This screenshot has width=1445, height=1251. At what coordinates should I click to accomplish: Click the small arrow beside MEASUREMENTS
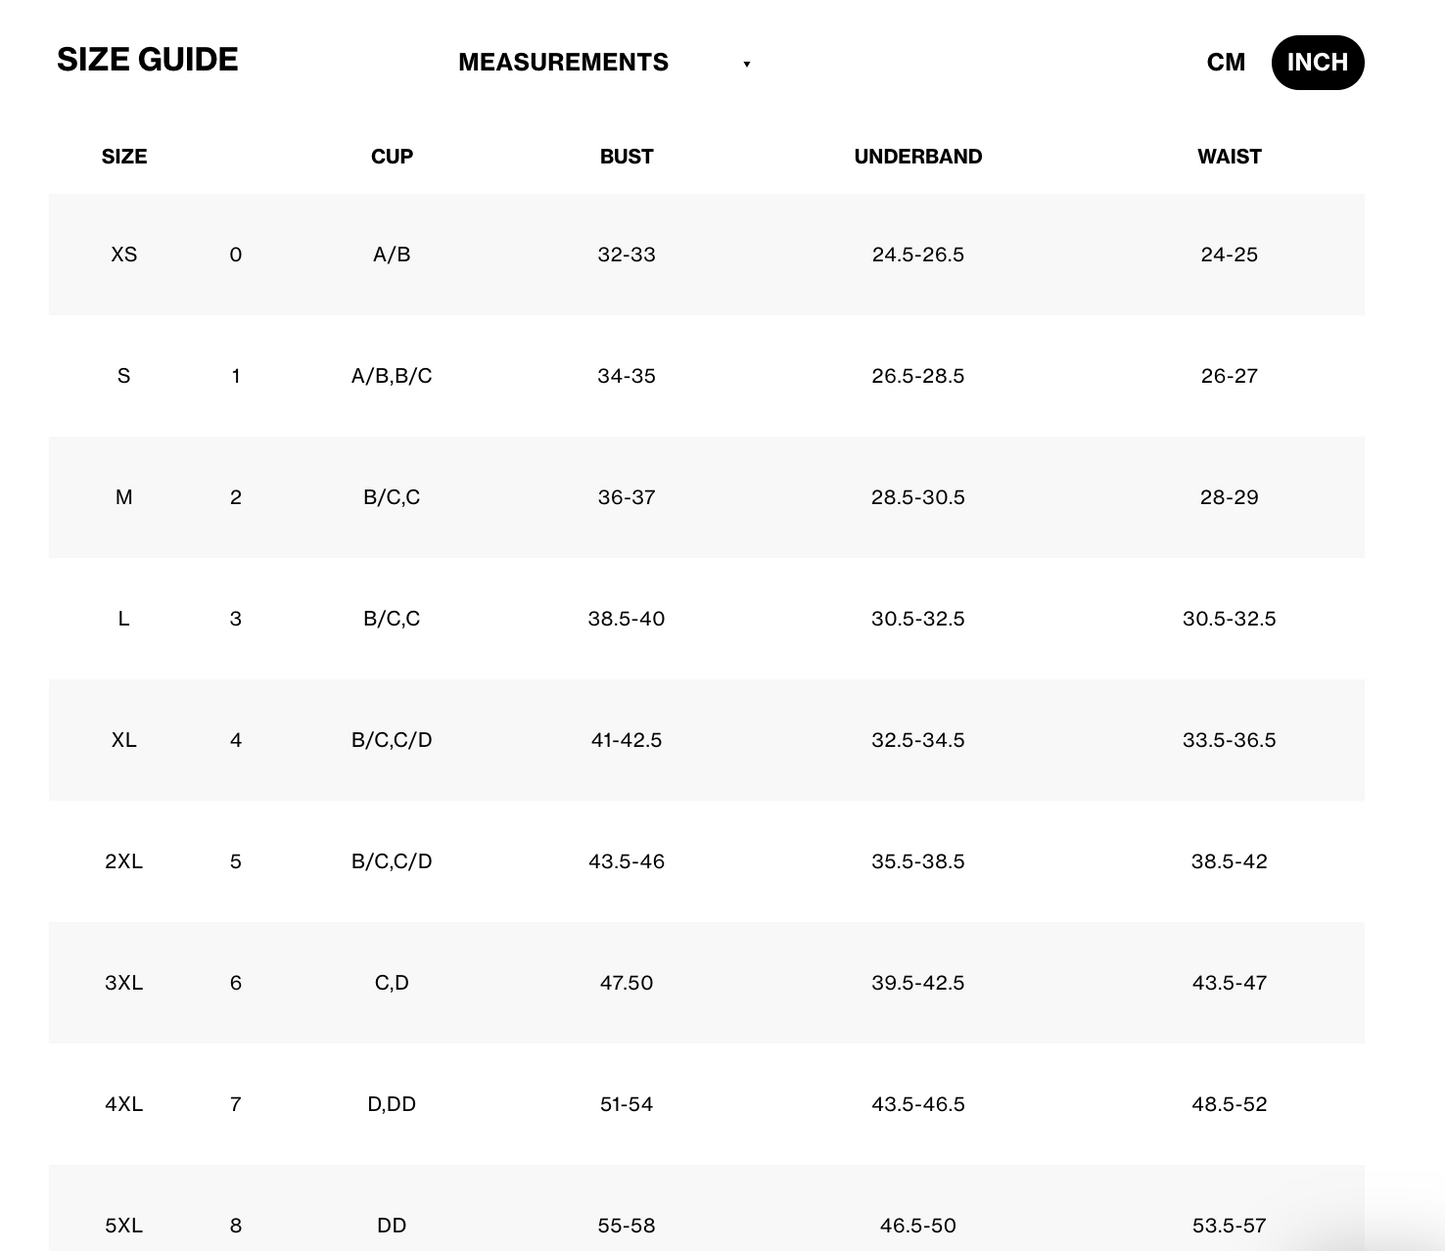[746, 64]
